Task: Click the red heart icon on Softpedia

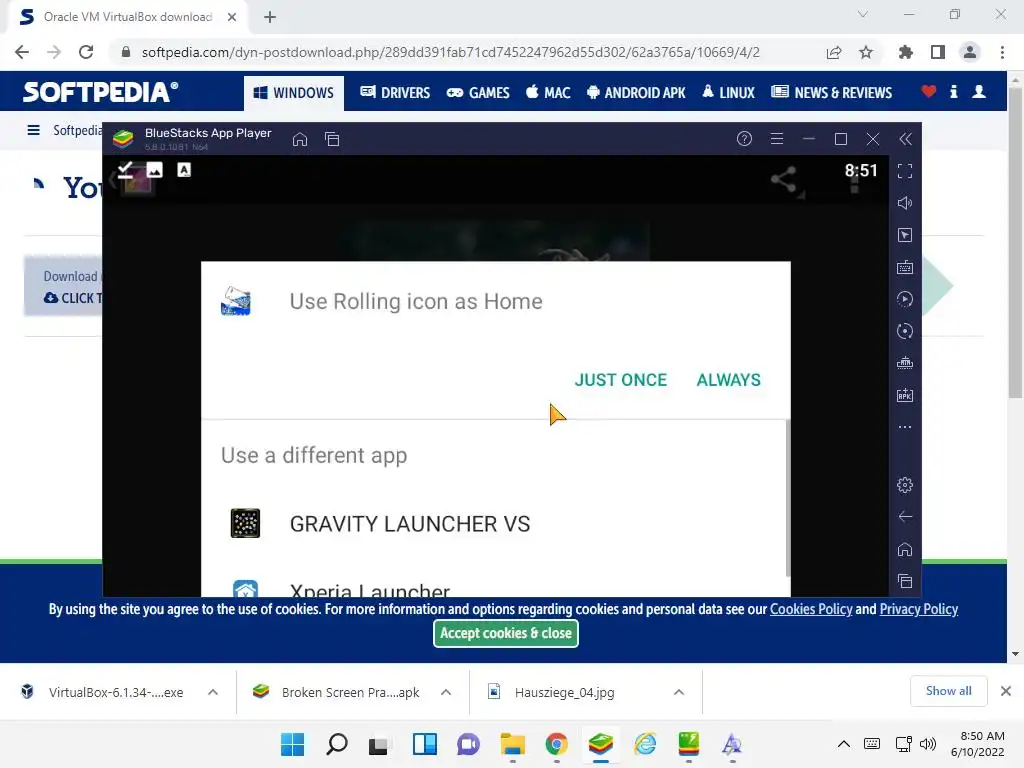Action: (x=929, y=92)
